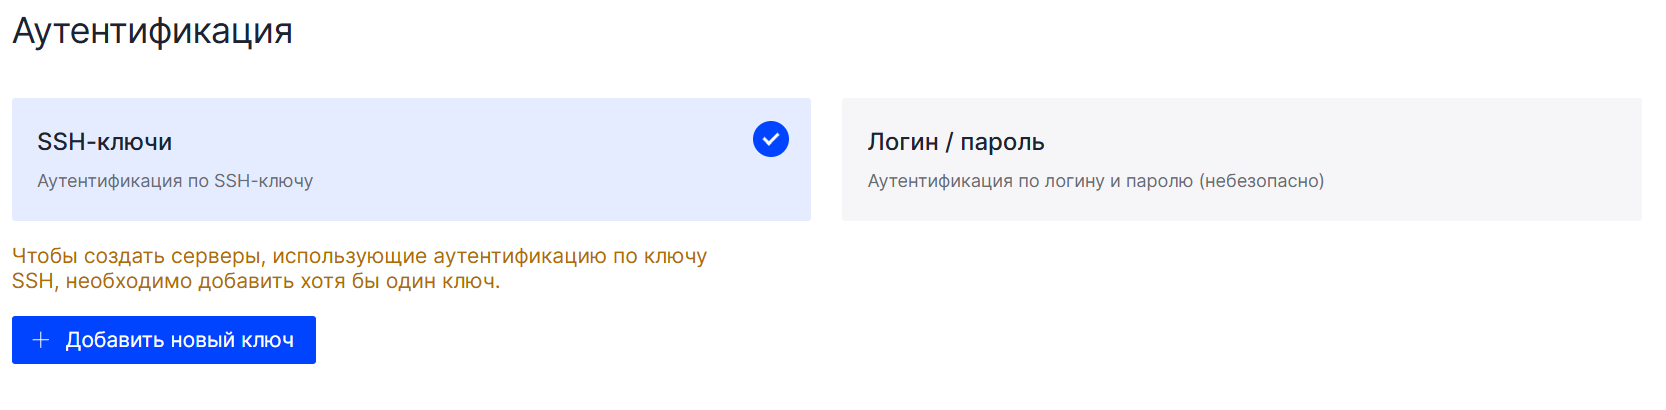Click the blue checkmark on SSH-ключи card
Screen dimensions: 1666x410
click(771, 139)
